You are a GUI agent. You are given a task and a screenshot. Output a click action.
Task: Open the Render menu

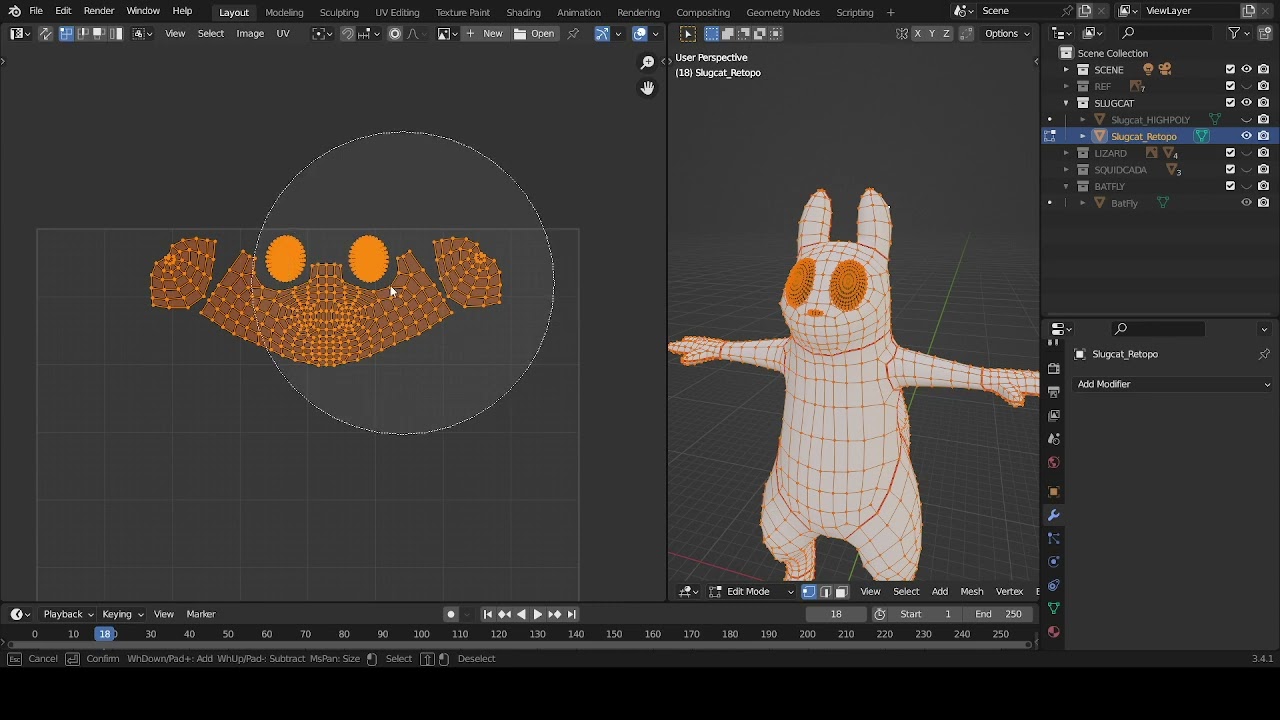click(99, 11)
